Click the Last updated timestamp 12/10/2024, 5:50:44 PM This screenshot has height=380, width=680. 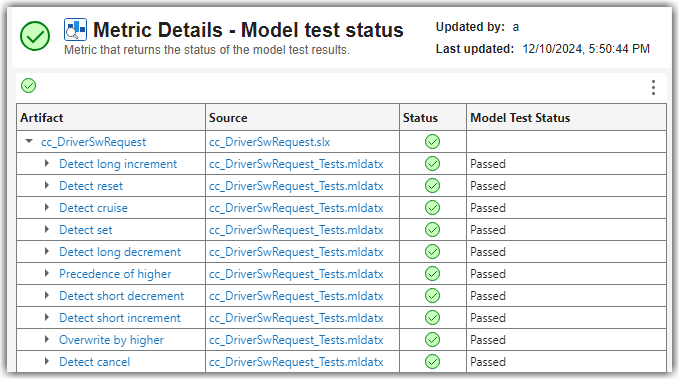(x=586, y=49)
